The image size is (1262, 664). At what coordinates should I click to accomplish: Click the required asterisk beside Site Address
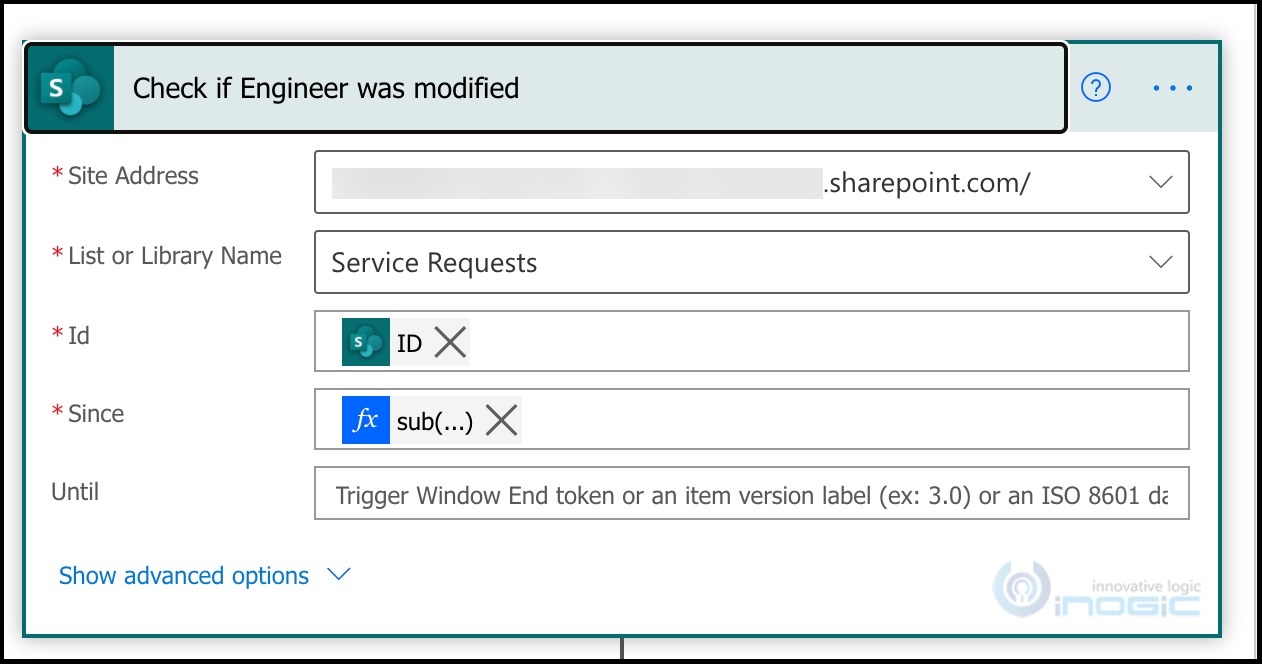[58, 175]
